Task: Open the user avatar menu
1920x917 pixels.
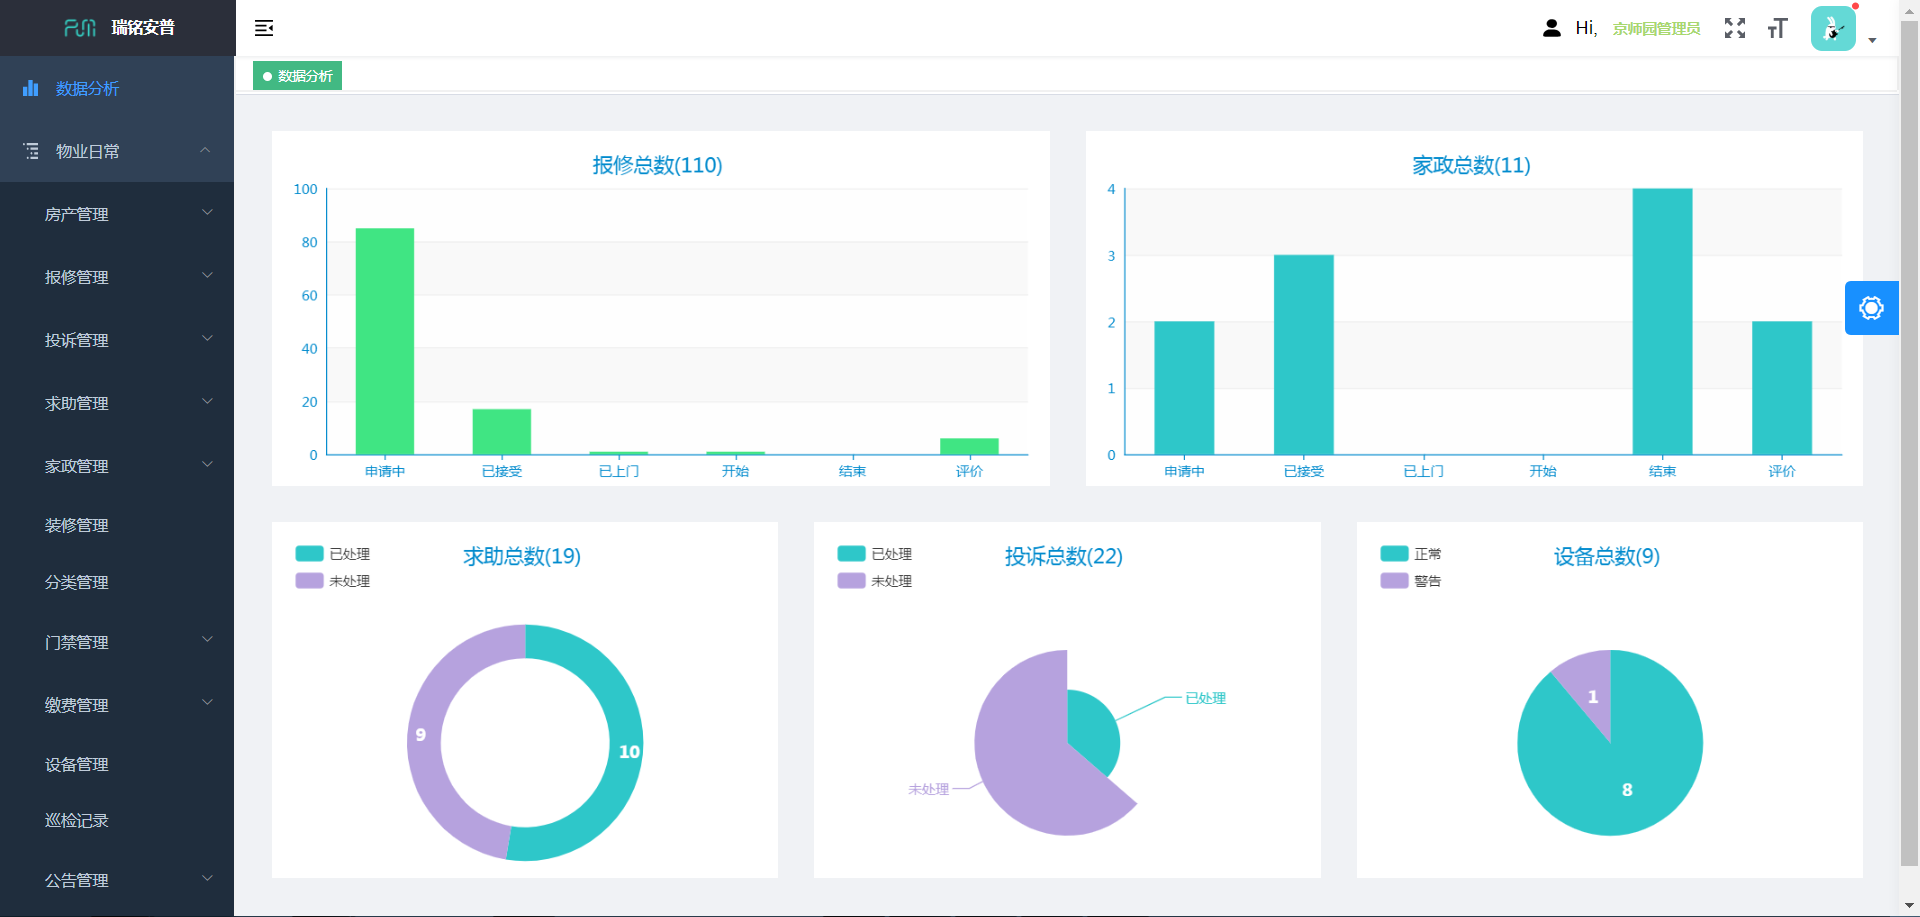Action: [1833, 28]
